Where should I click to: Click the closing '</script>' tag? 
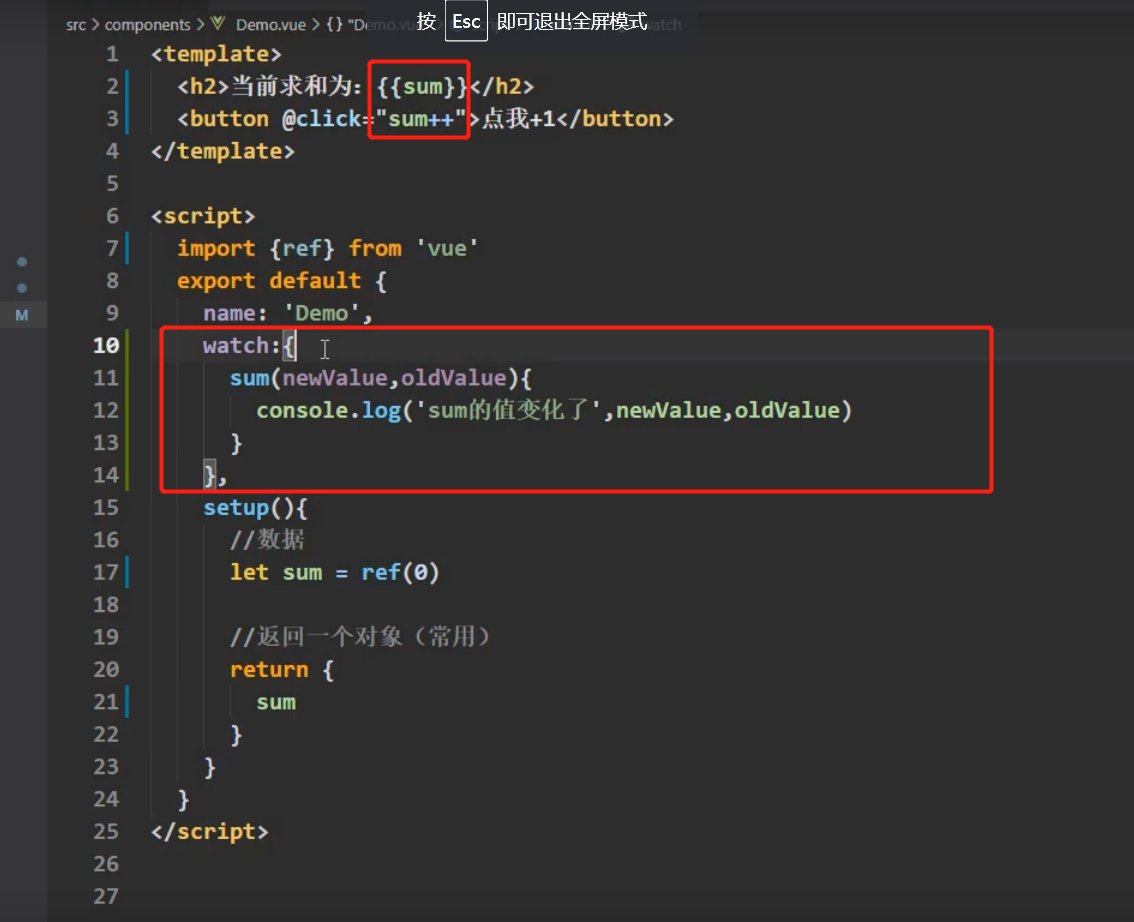point(210,832)
